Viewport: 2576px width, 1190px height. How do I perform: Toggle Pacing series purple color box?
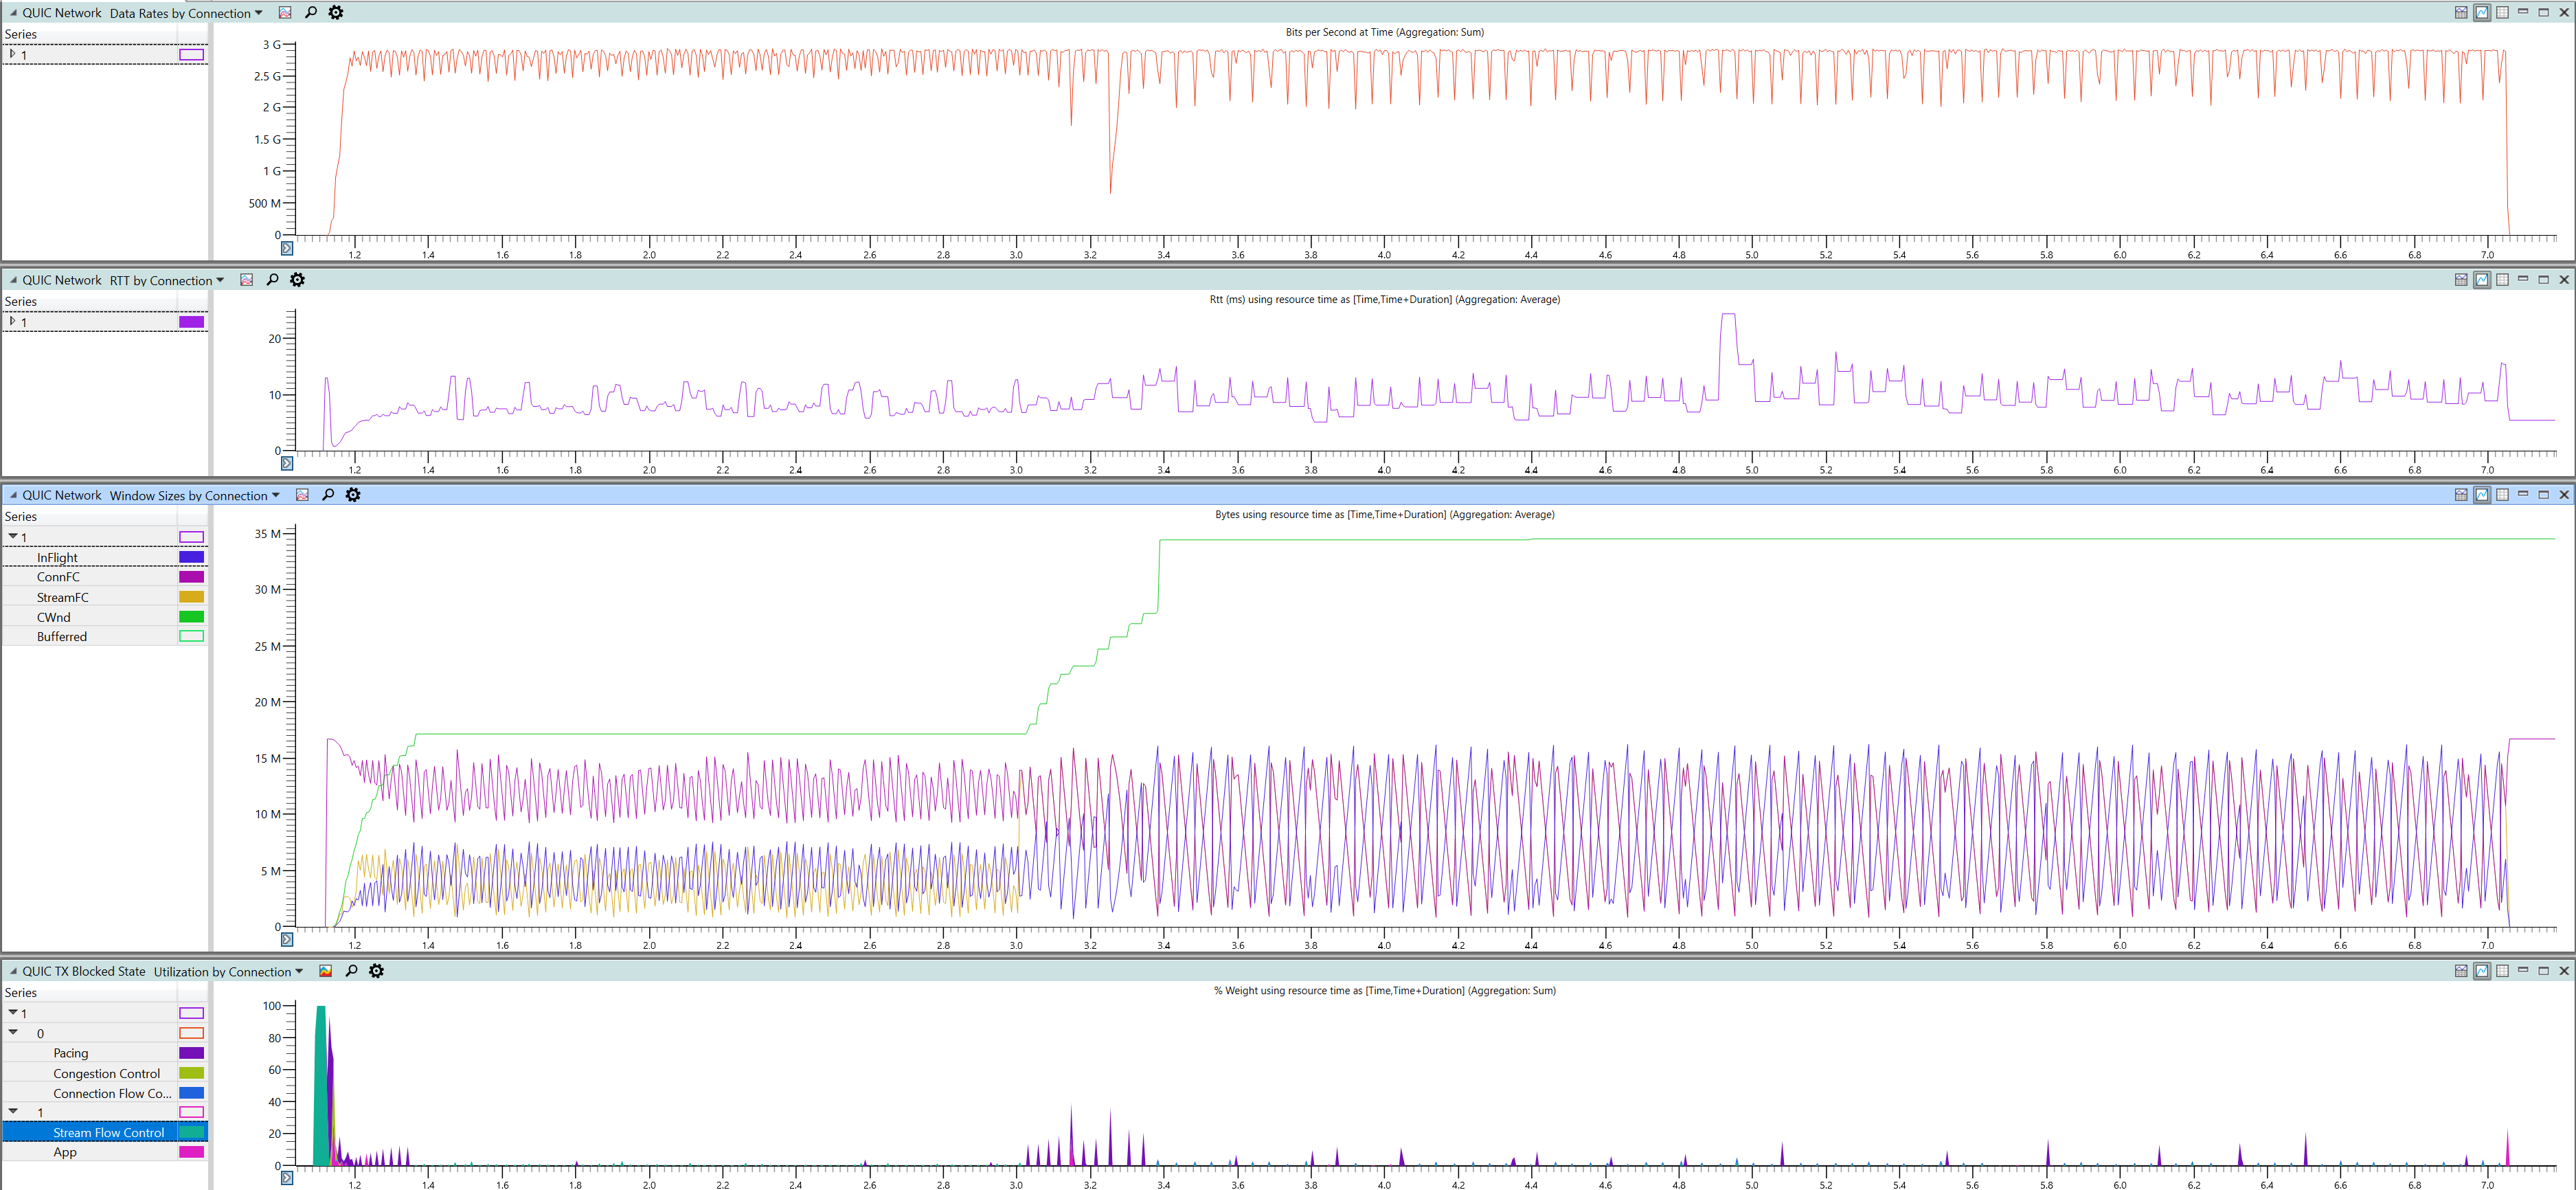pyautogui.click(x=191, y=1053)
